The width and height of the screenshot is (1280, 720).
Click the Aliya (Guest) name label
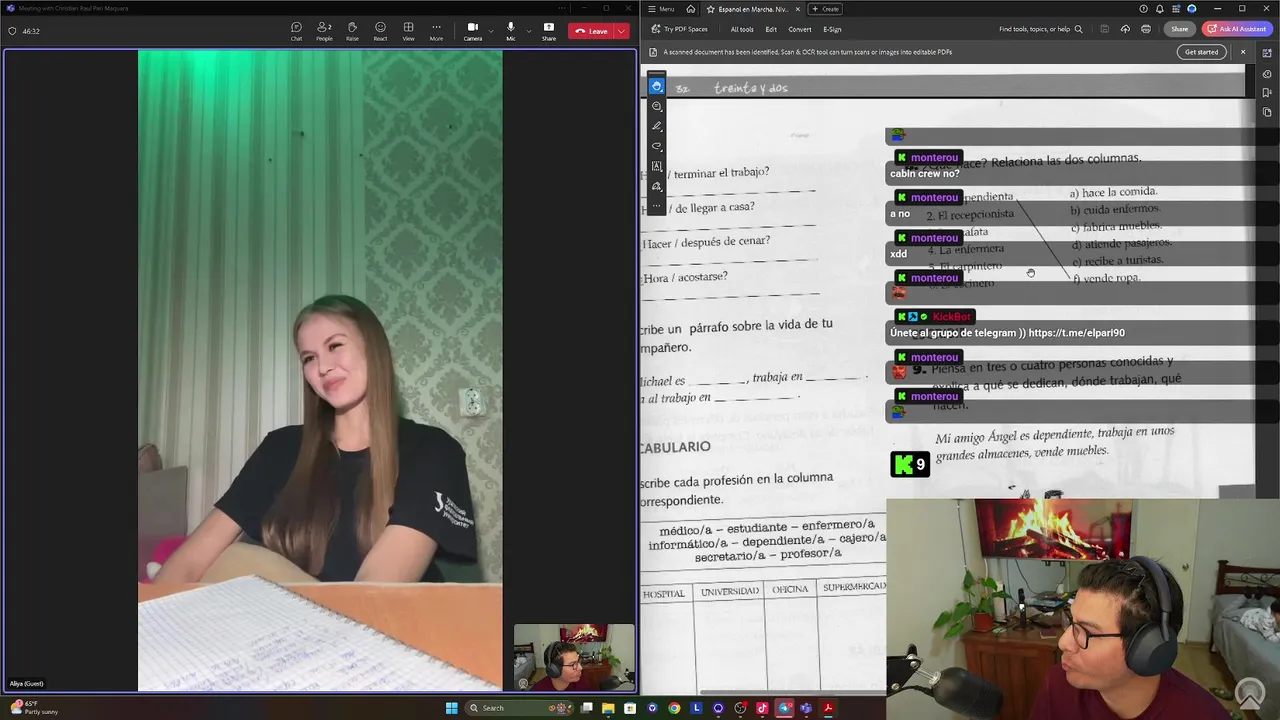click(x=27, y=684)
